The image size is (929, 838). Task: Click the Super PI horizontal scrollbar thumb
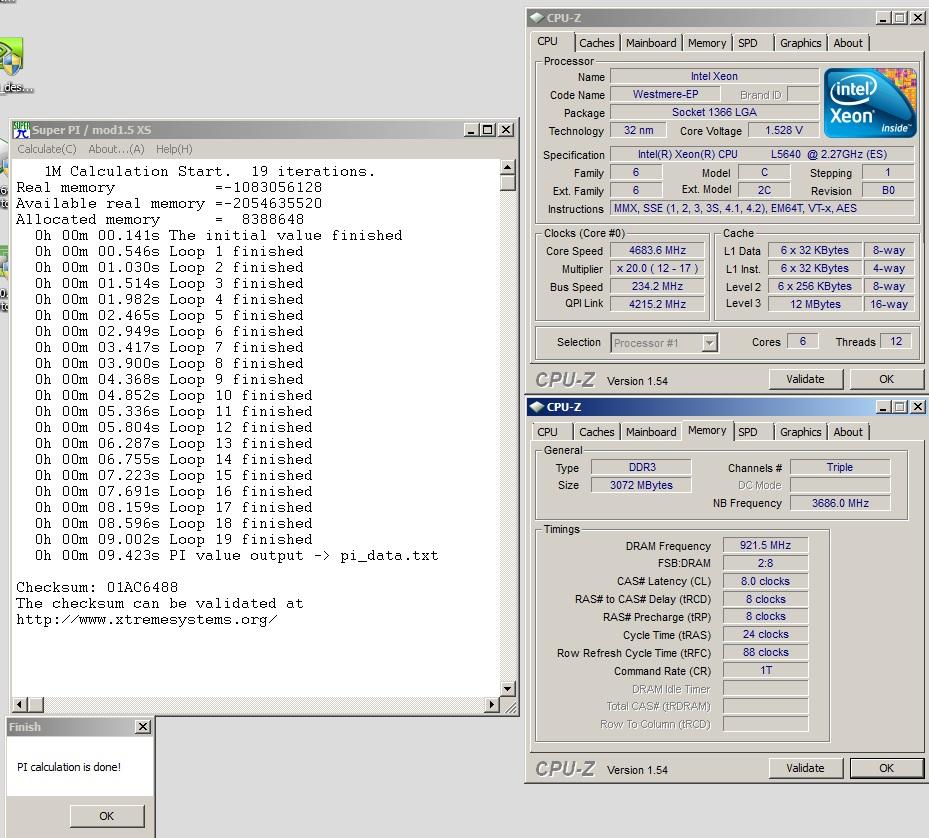pos(36,705)
